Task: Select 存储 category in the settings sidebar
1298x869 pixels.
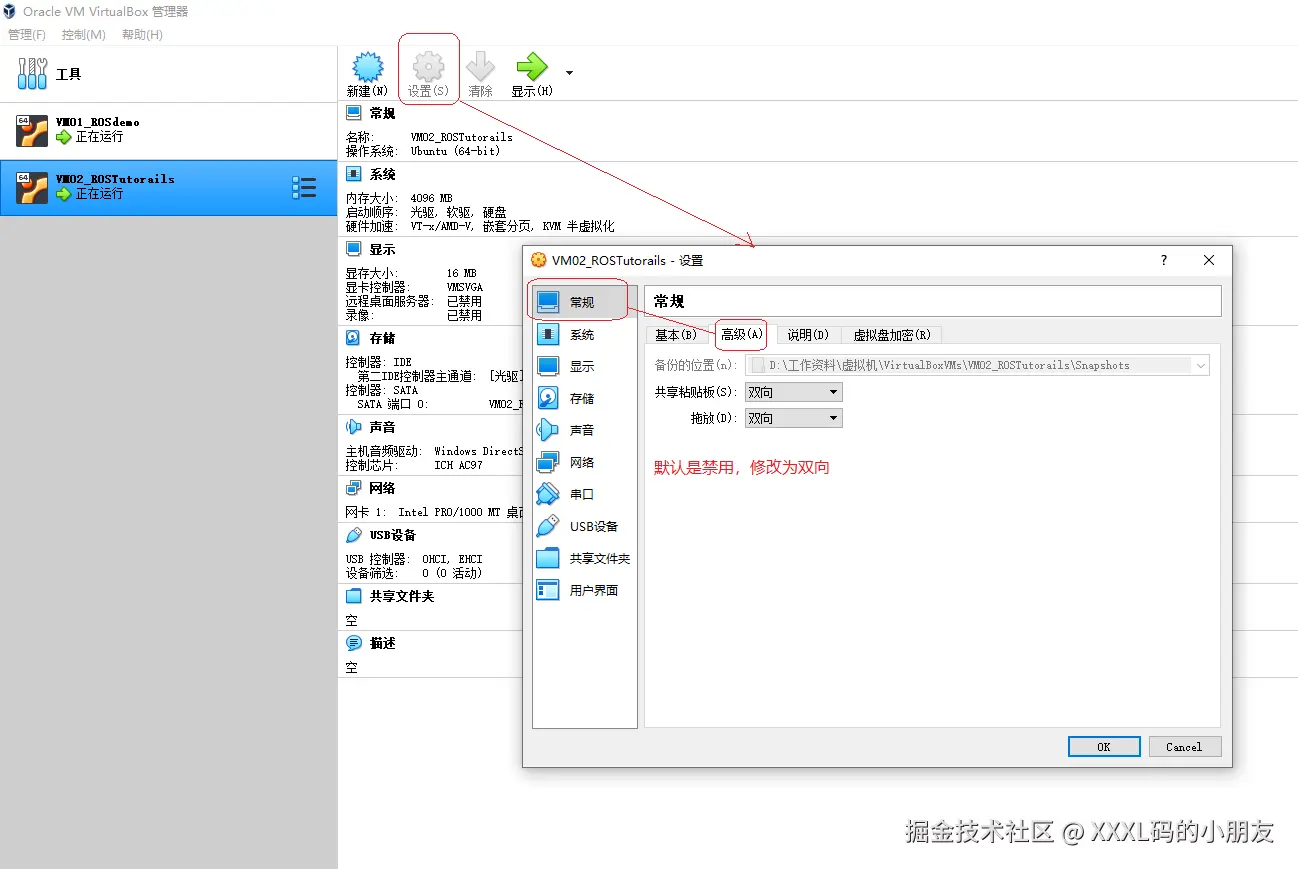Action: coord(584,398)
